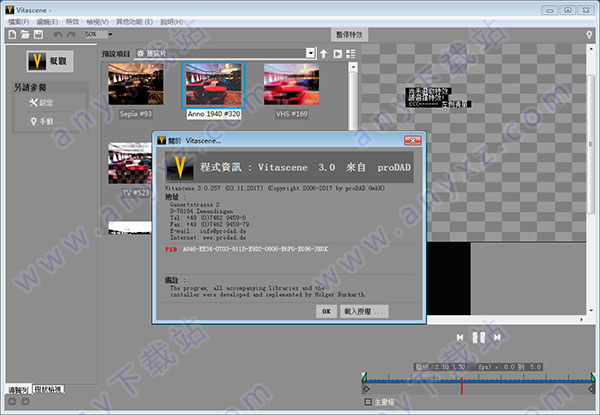This screenshot has width=600, height=415.
Task: Click the redo arrow icon
Action: coord(71,35)
